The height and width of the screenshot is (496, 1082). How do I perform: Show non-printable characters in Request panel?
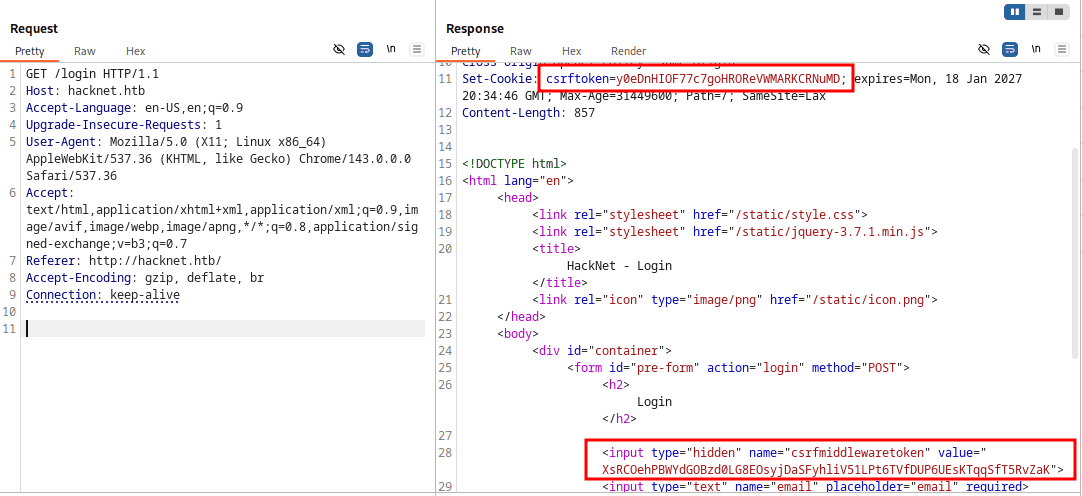391,49
